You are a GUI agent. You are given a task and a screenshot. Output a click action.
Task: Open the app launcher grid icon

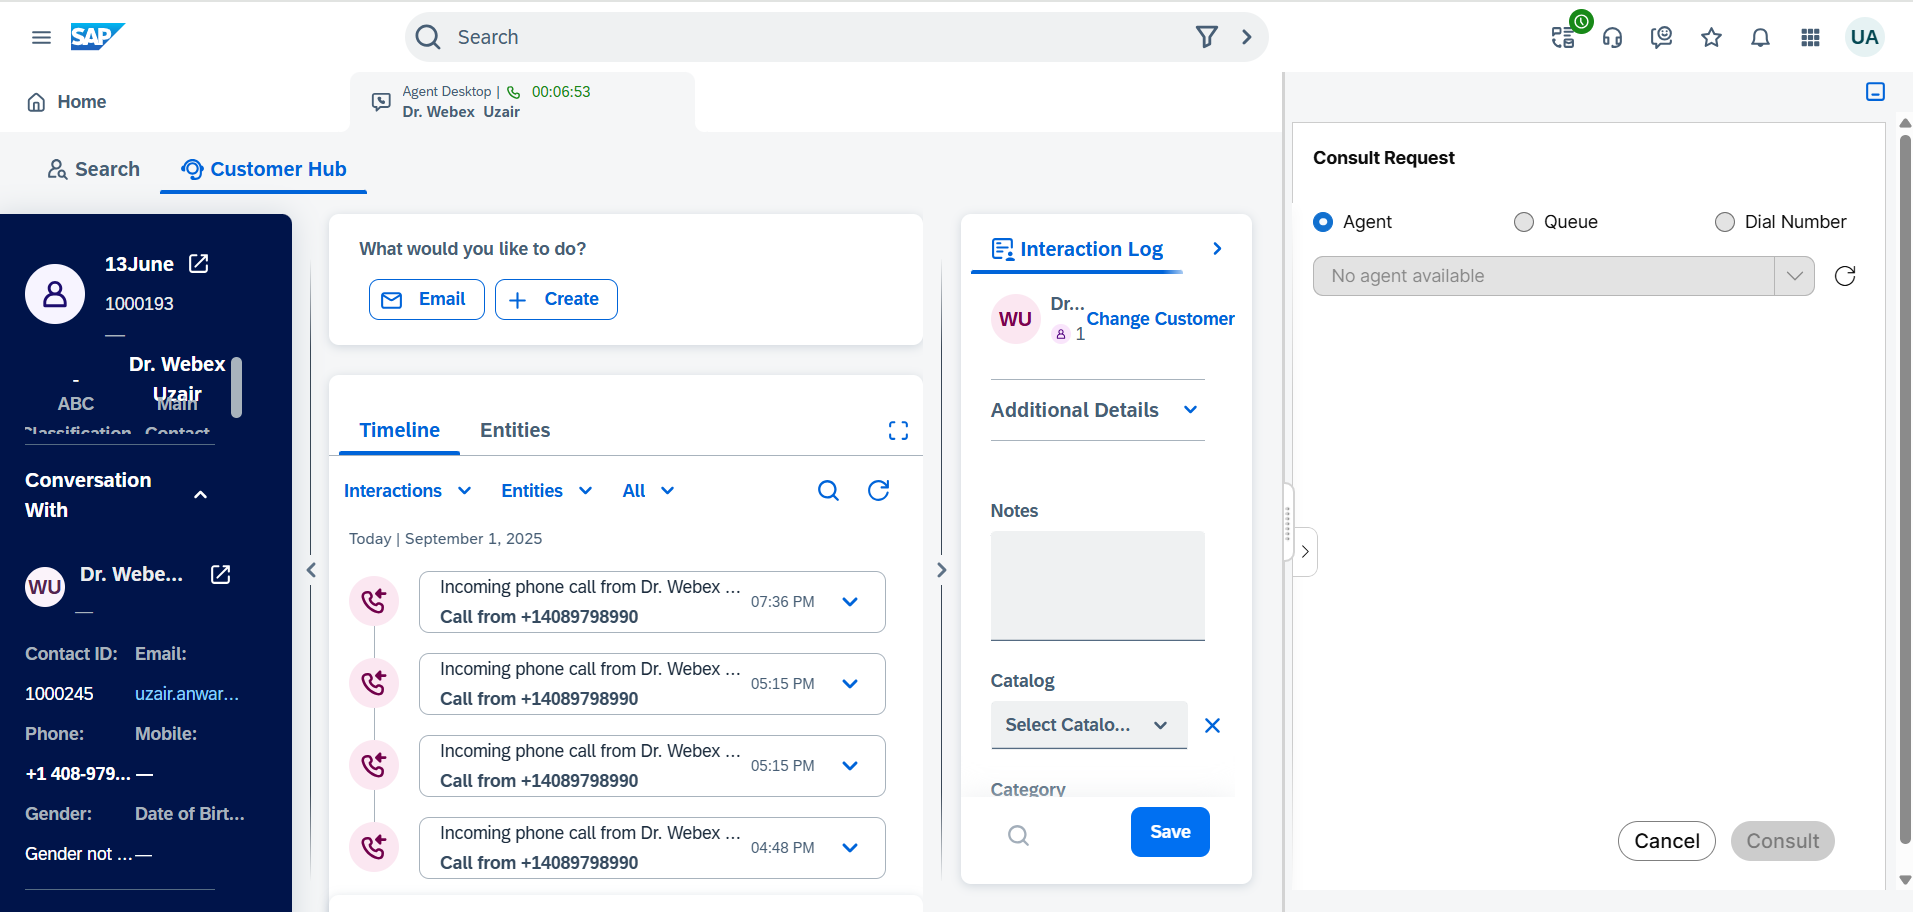(1810, 38)
